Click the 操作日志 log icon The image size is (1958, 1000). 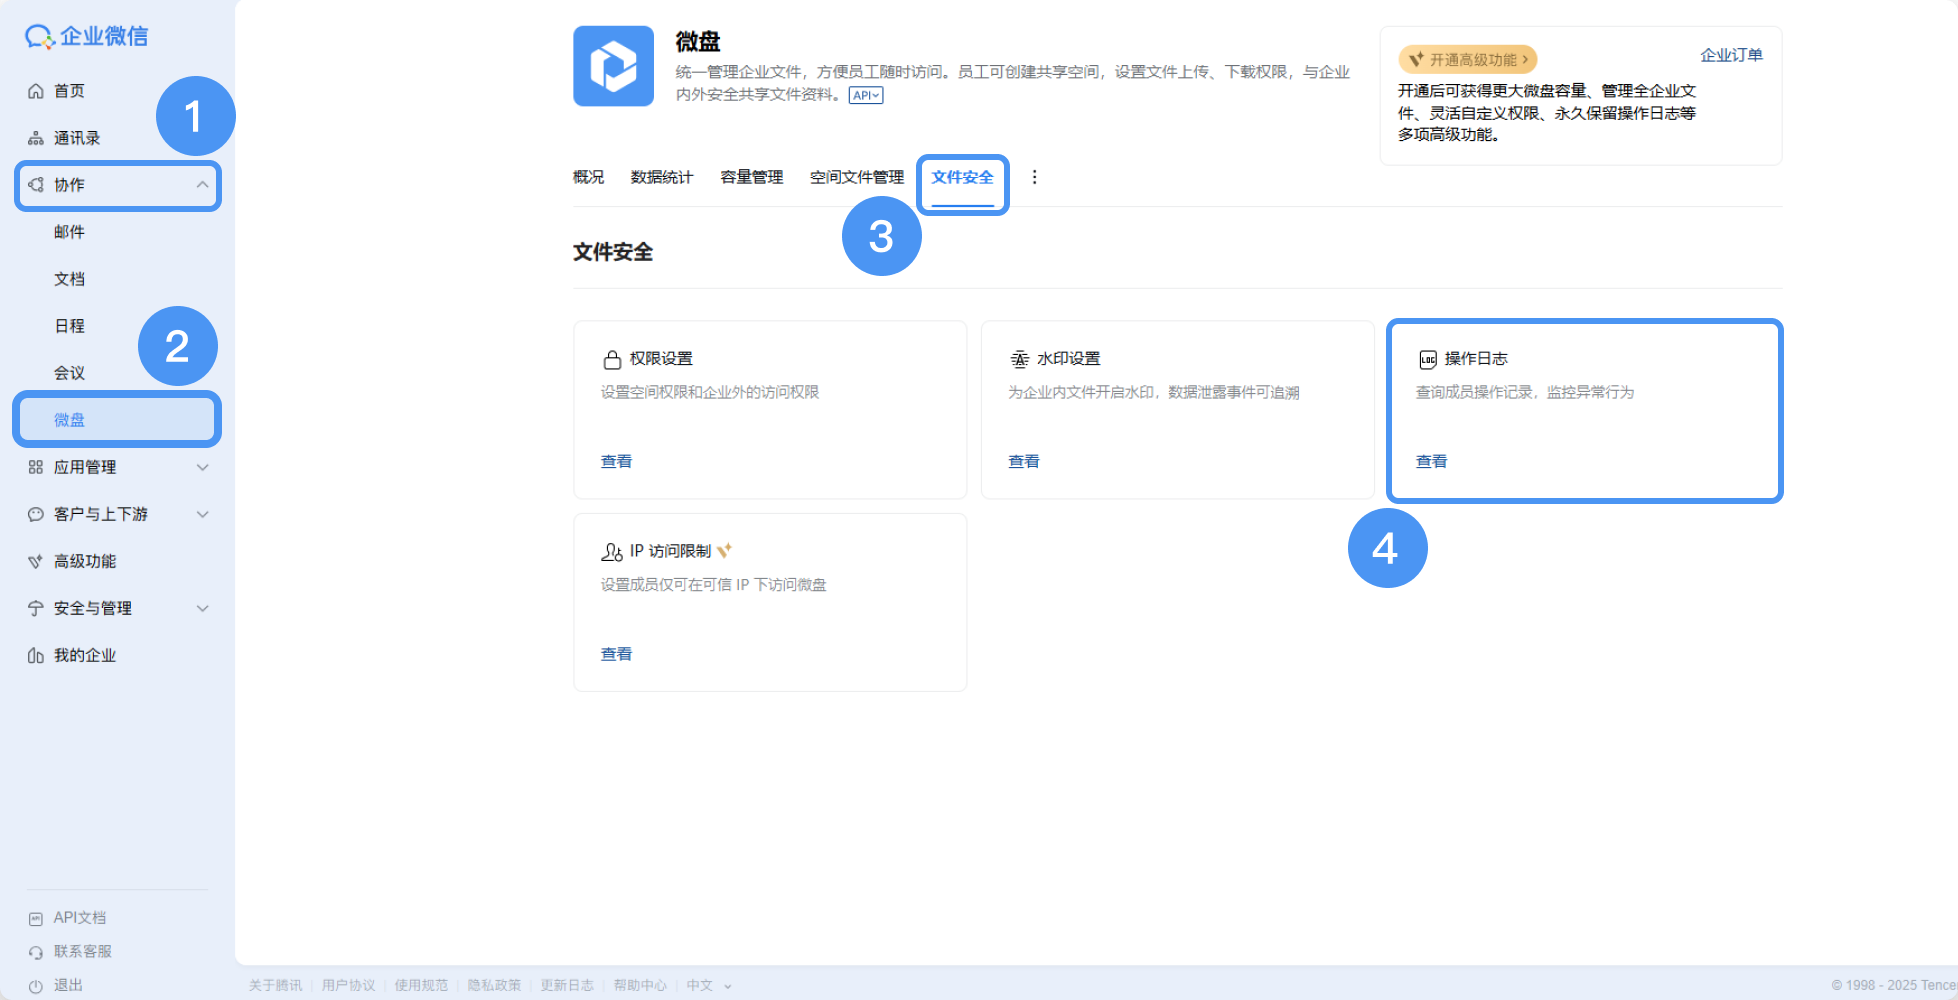[x=1428, y=359]
